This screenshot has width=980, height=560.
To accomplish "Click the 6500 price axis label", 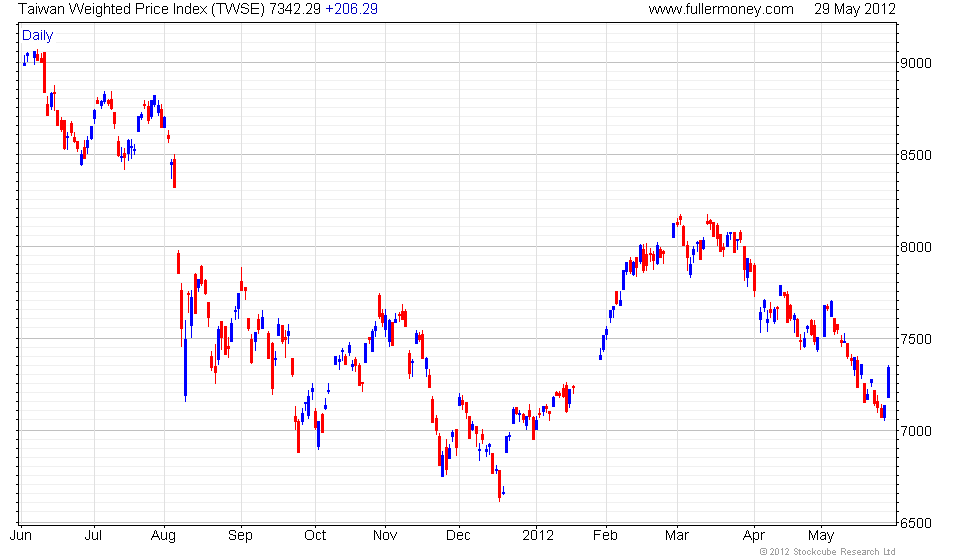I will (916, 523).
